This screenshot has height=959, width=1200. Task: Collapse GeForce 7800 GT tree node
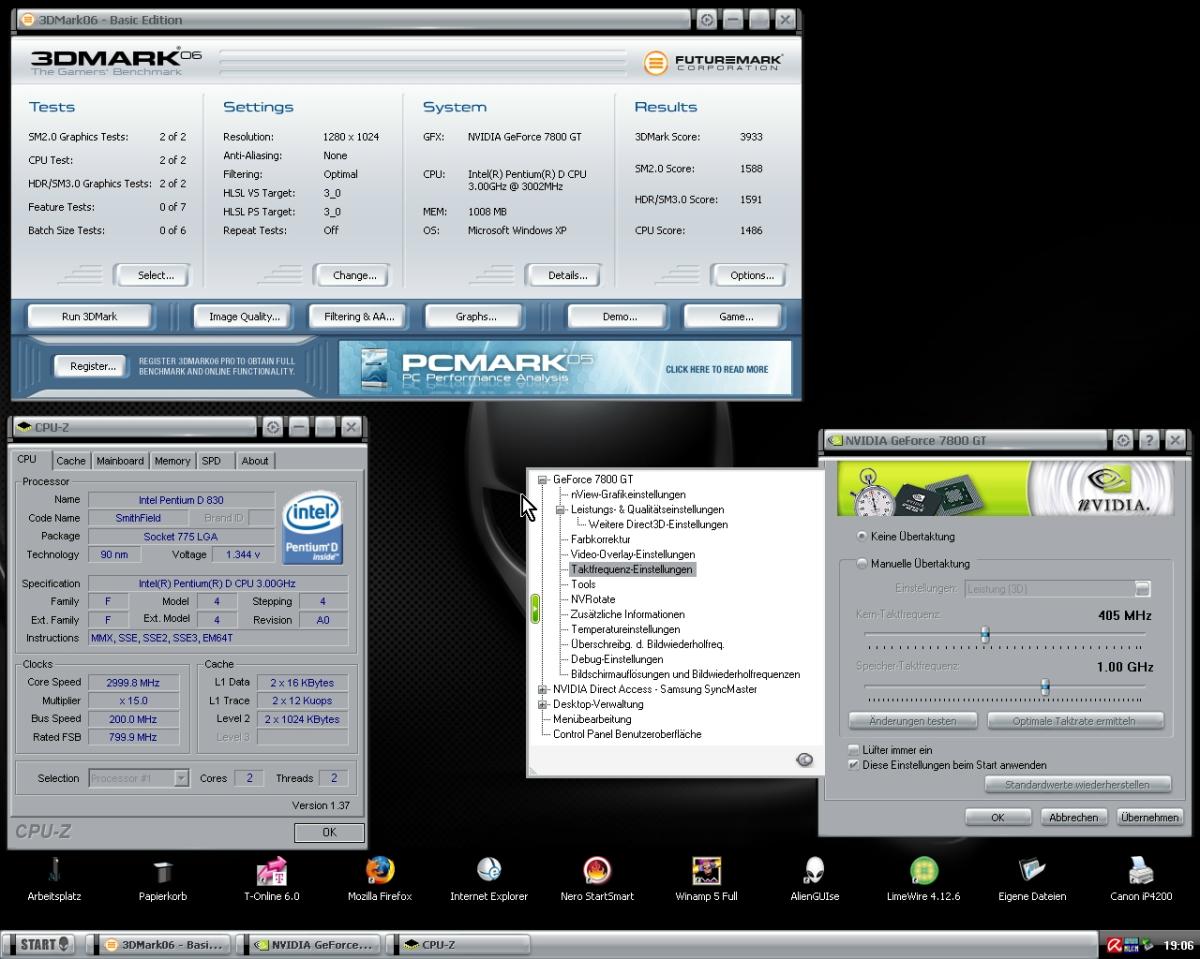[543, 479]
